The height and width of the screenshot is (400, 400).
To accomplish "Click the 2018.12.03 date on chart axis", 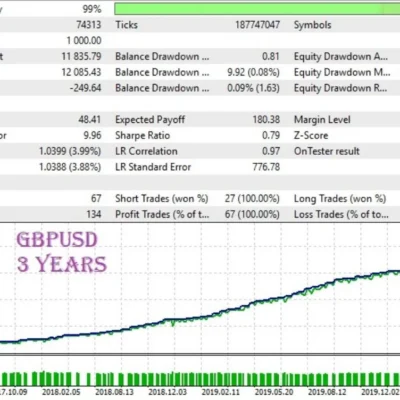I will coord(167,392).
